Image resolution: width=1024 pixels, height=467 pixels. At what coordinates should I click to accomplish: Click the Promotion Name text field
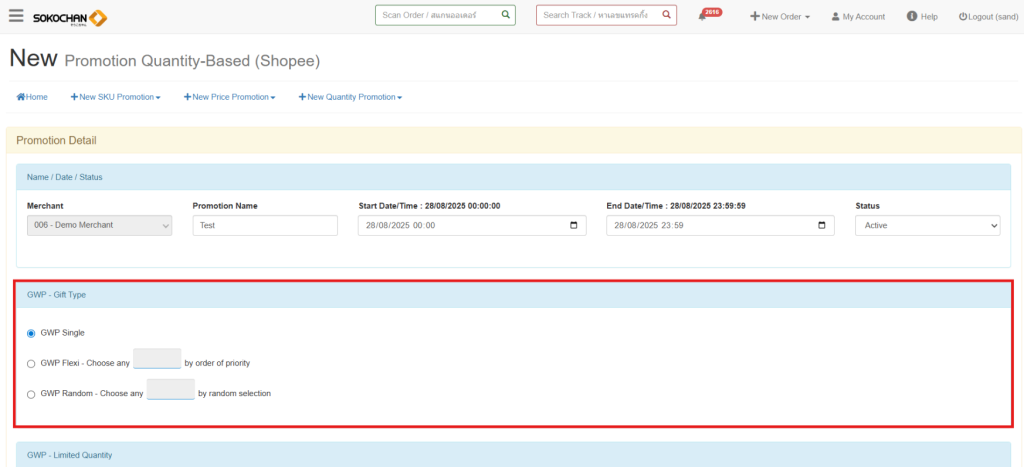(265, 226)
